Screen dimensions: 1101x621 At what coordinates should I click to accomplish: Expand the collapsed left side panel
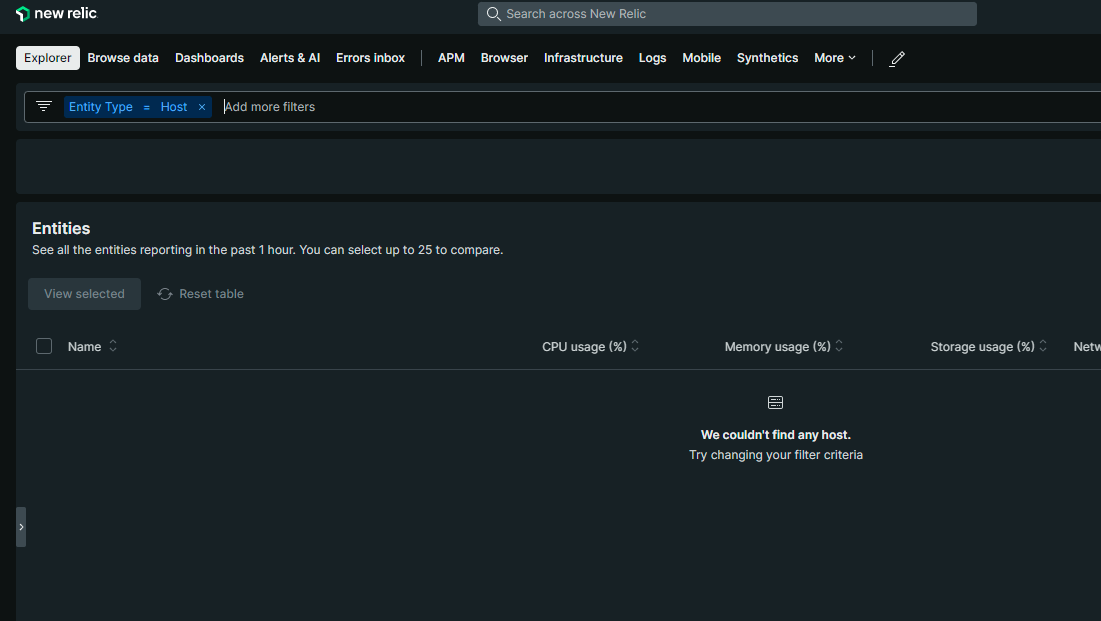tap(21, 527)
